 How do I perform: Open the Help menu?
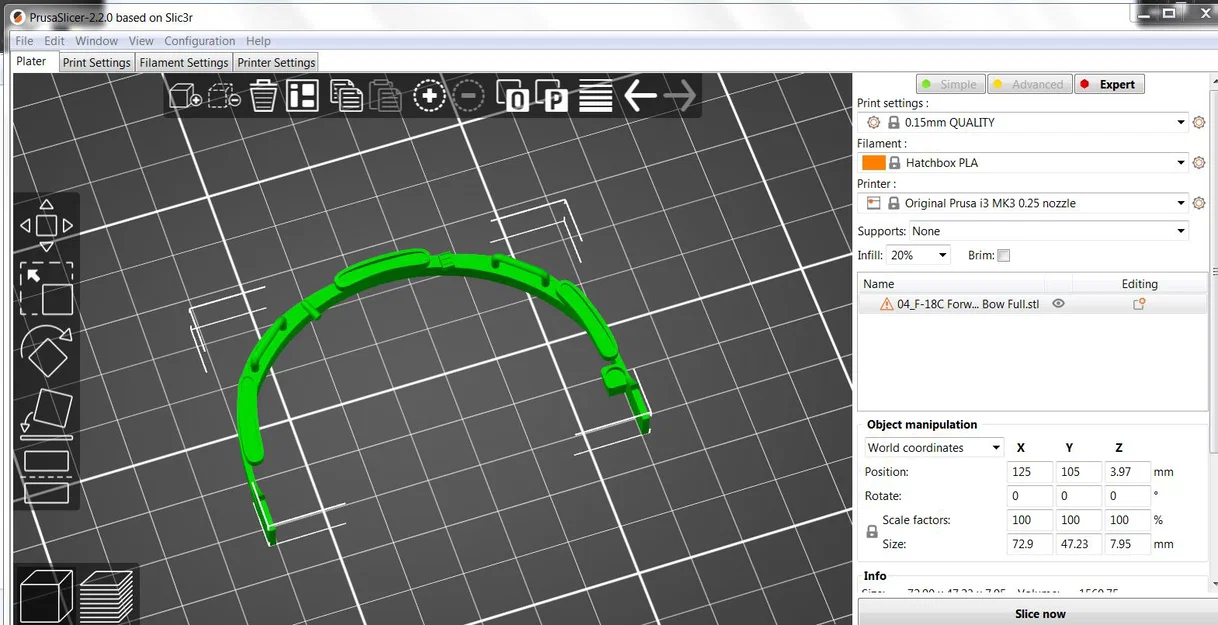[258, 41]
